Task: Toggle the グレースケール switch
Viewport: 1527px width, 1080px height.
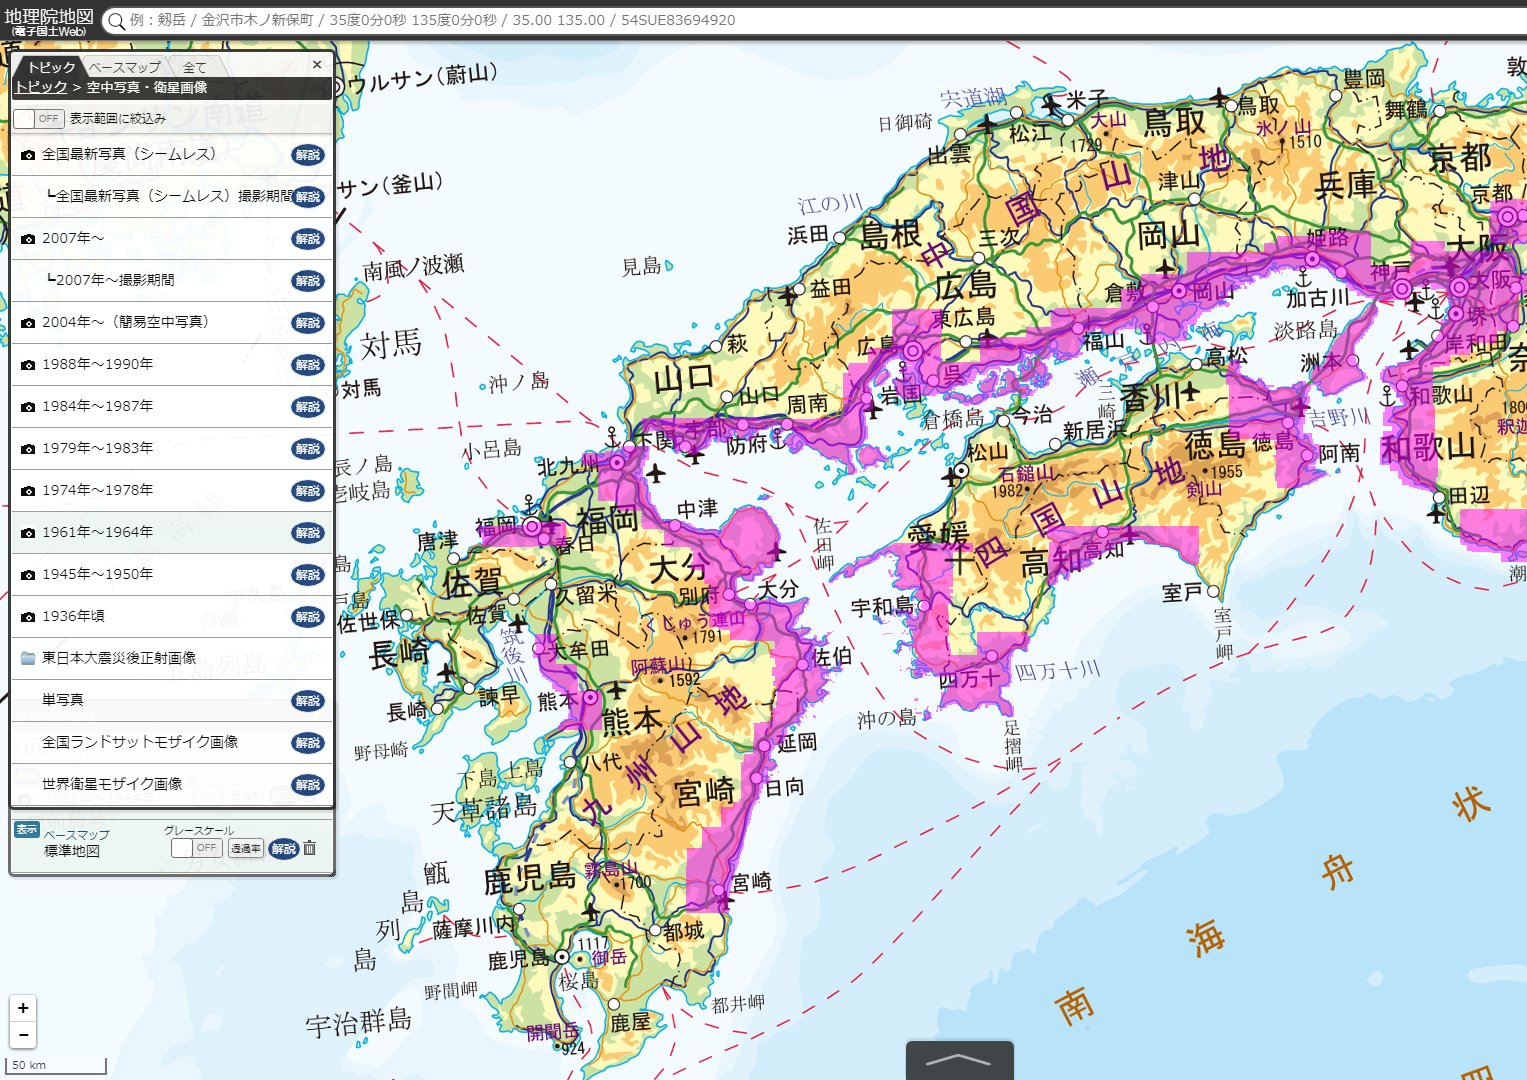Action: click(195, 848)
